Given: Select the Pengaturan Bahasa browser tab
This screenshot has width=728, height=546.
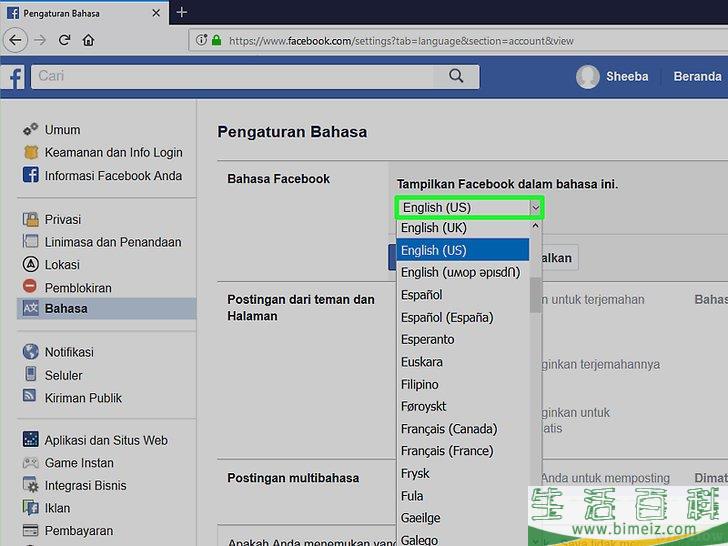Looking at the screenshot, I should (x=84, y=13).
